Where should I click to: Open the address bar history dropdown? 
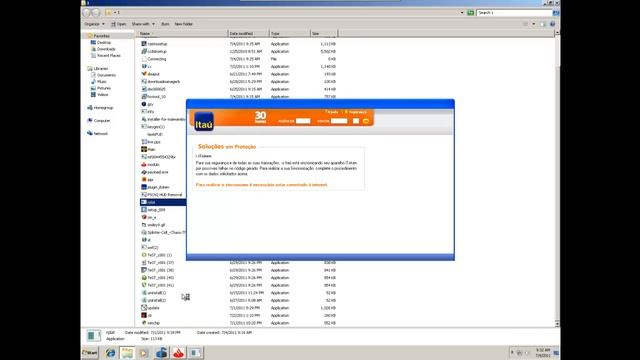[x=462, y=13]
